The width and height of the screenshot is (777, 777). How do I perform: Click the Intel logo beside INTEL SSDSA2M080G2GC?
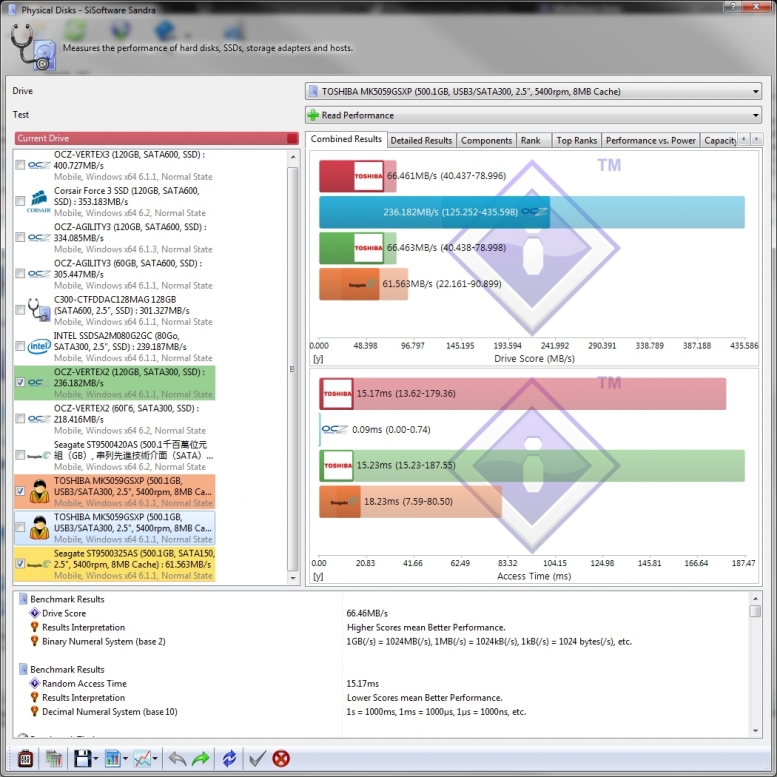click(39, 346)
